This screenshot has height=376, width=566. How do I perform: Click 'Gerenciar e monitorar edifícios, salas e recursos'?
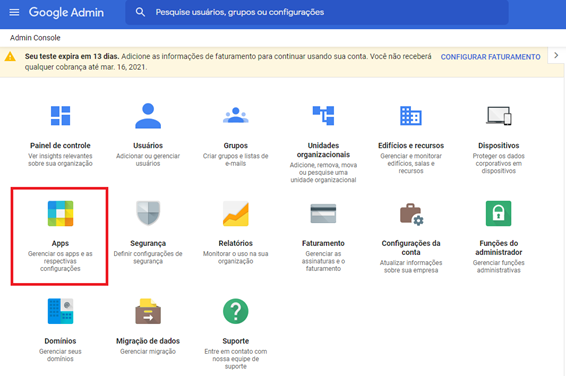click(411, 163)
